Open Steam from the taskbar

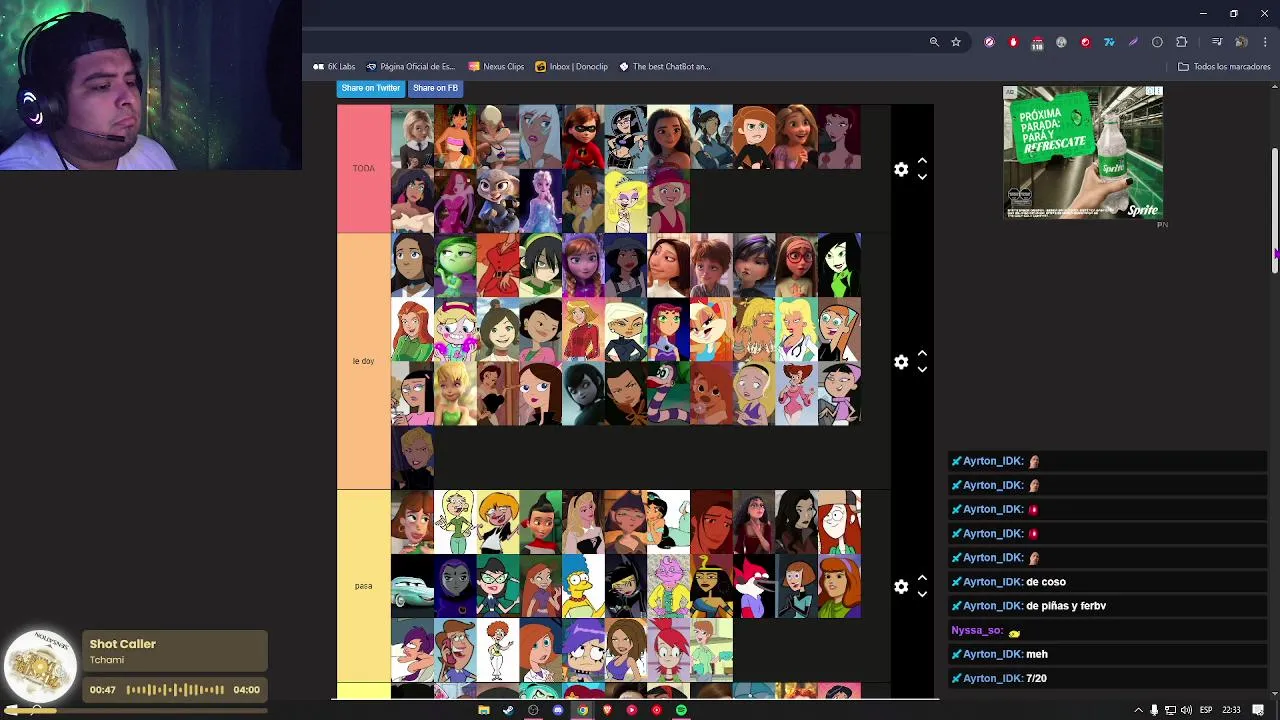(x=508, y=710)
